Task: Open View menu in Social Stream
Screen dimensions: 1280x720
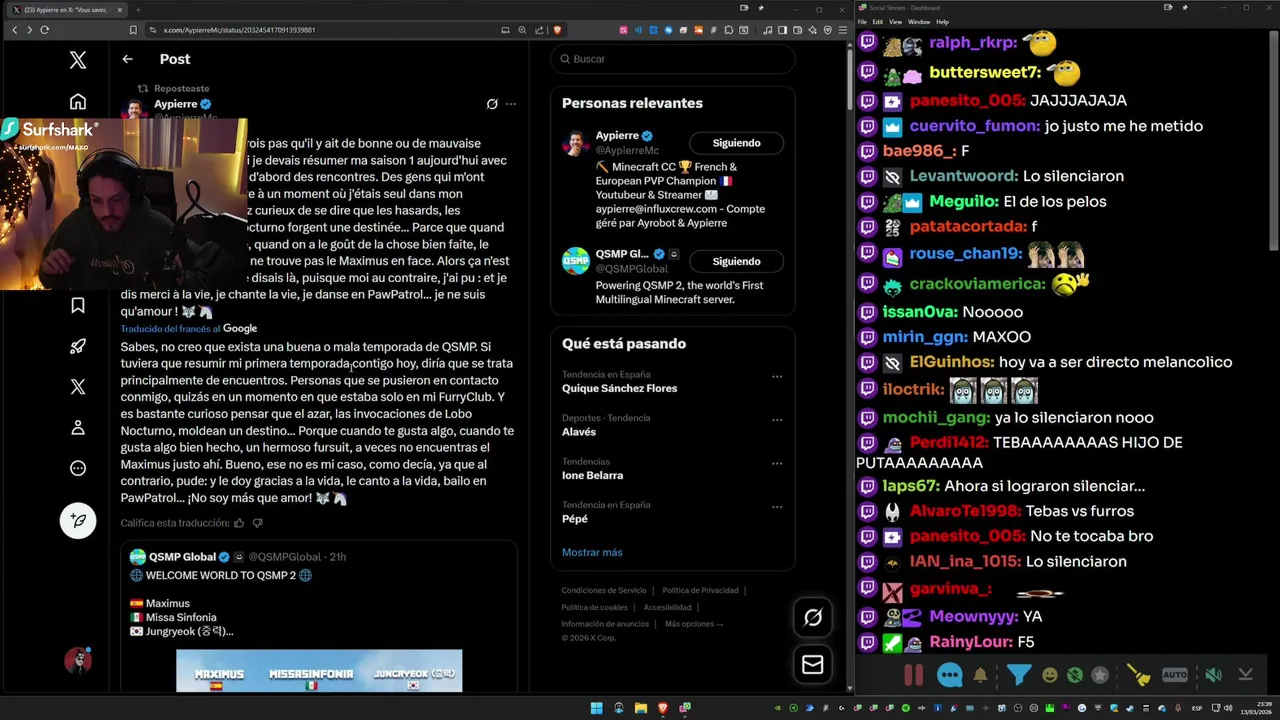Action: pos(895,21)
